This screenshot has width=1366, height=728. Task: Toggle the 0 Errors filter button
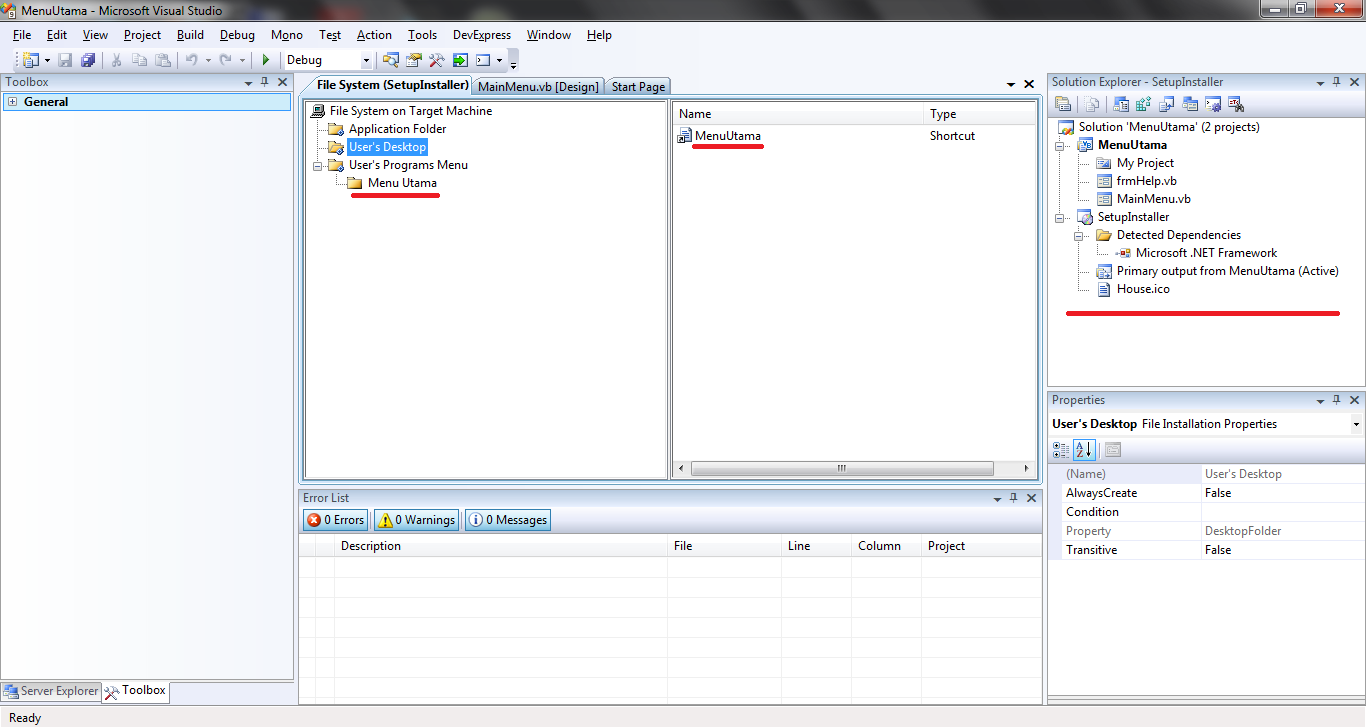(336, 520)
